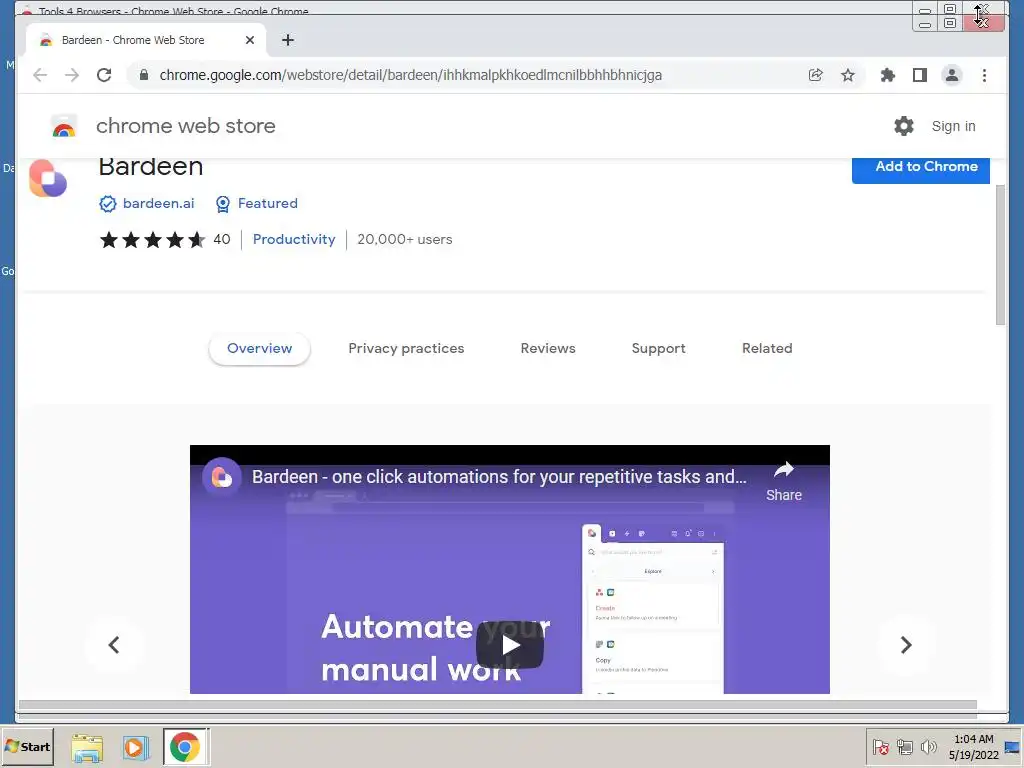Open the system clock and date

(x=974, y=747)
